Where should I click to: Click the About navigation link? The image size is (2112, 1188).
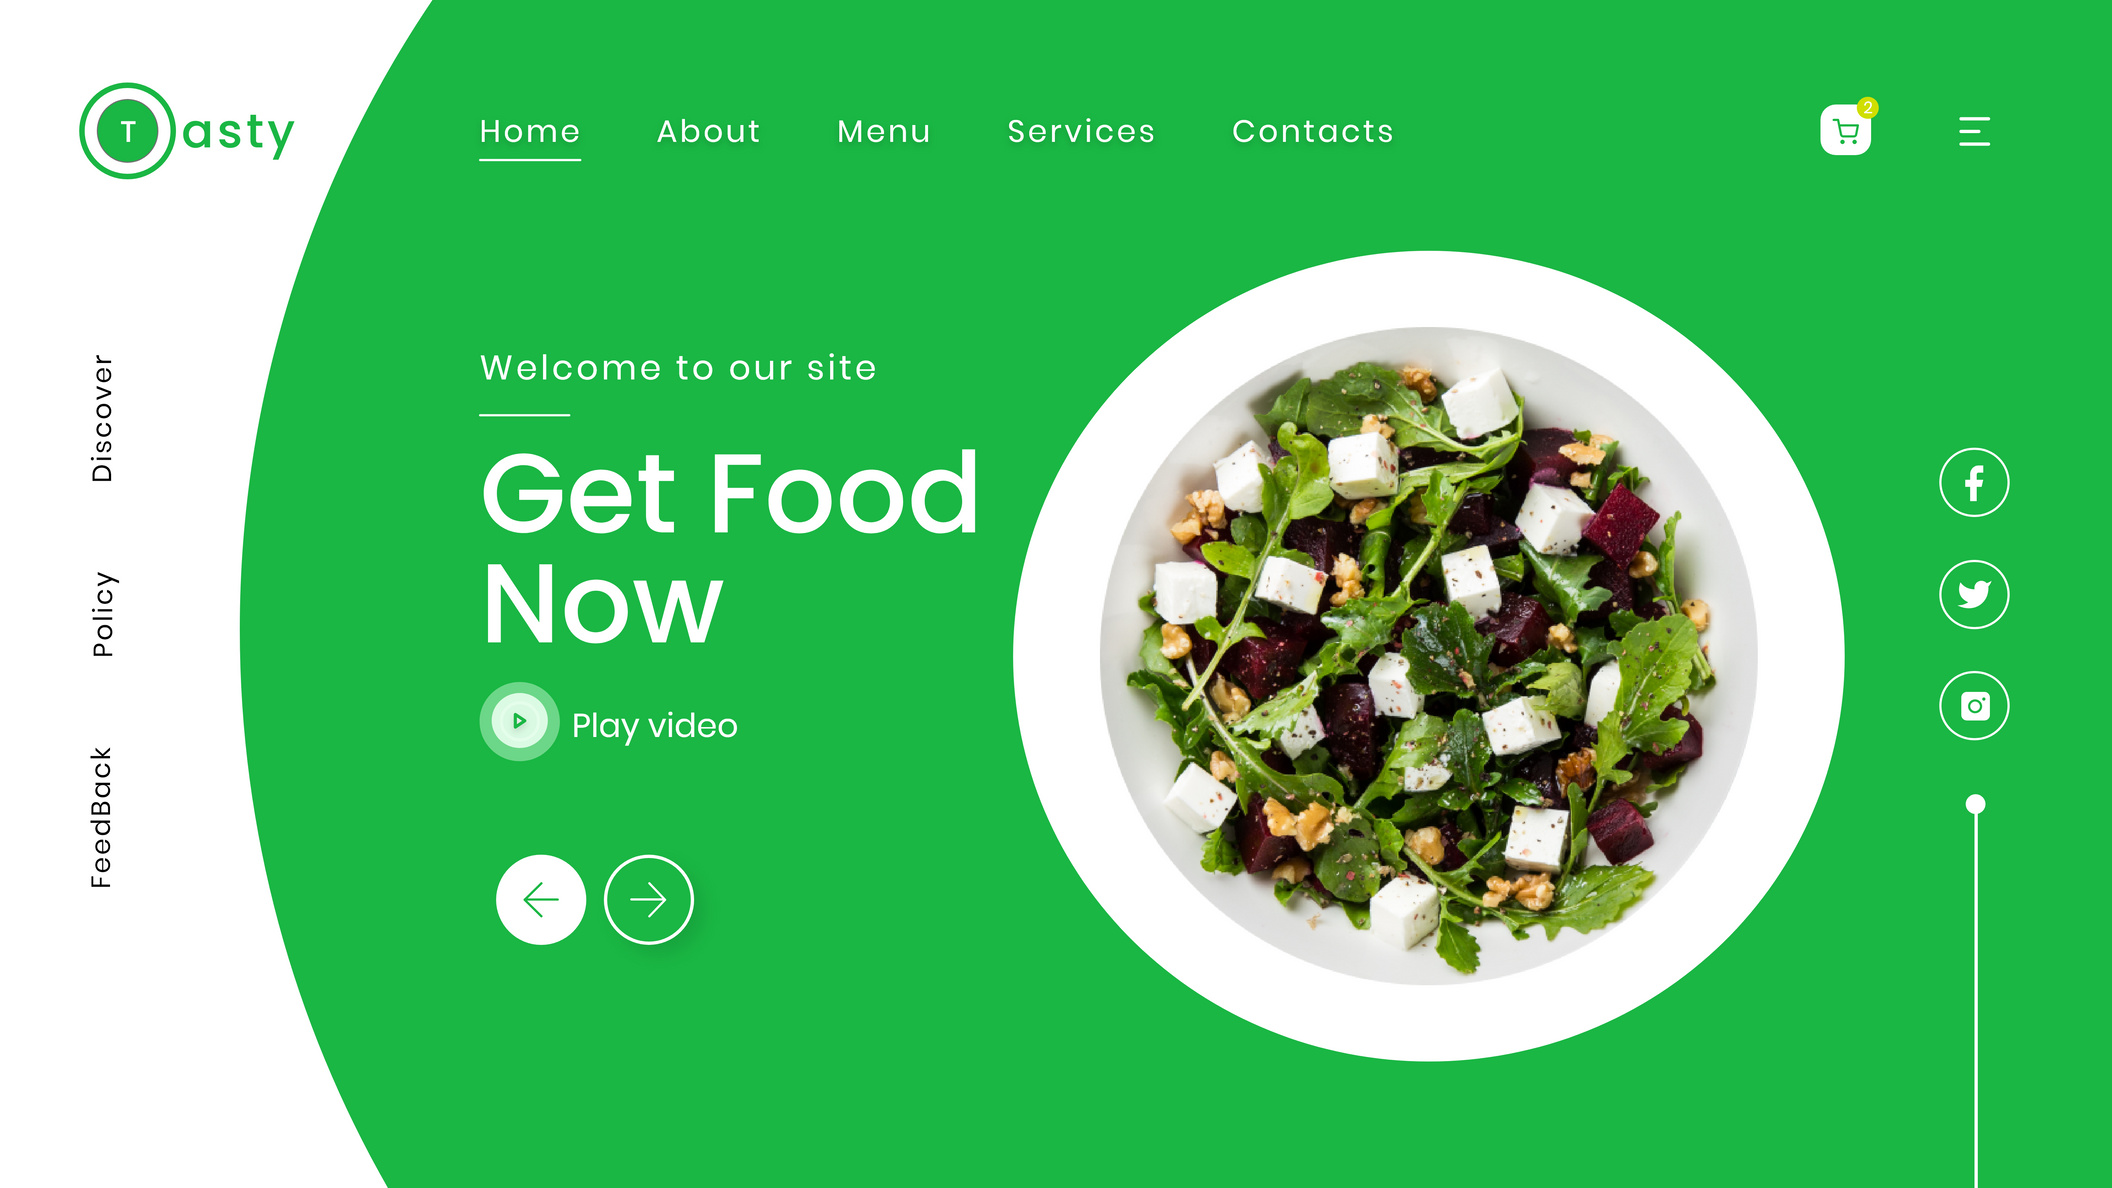(708, 131)
